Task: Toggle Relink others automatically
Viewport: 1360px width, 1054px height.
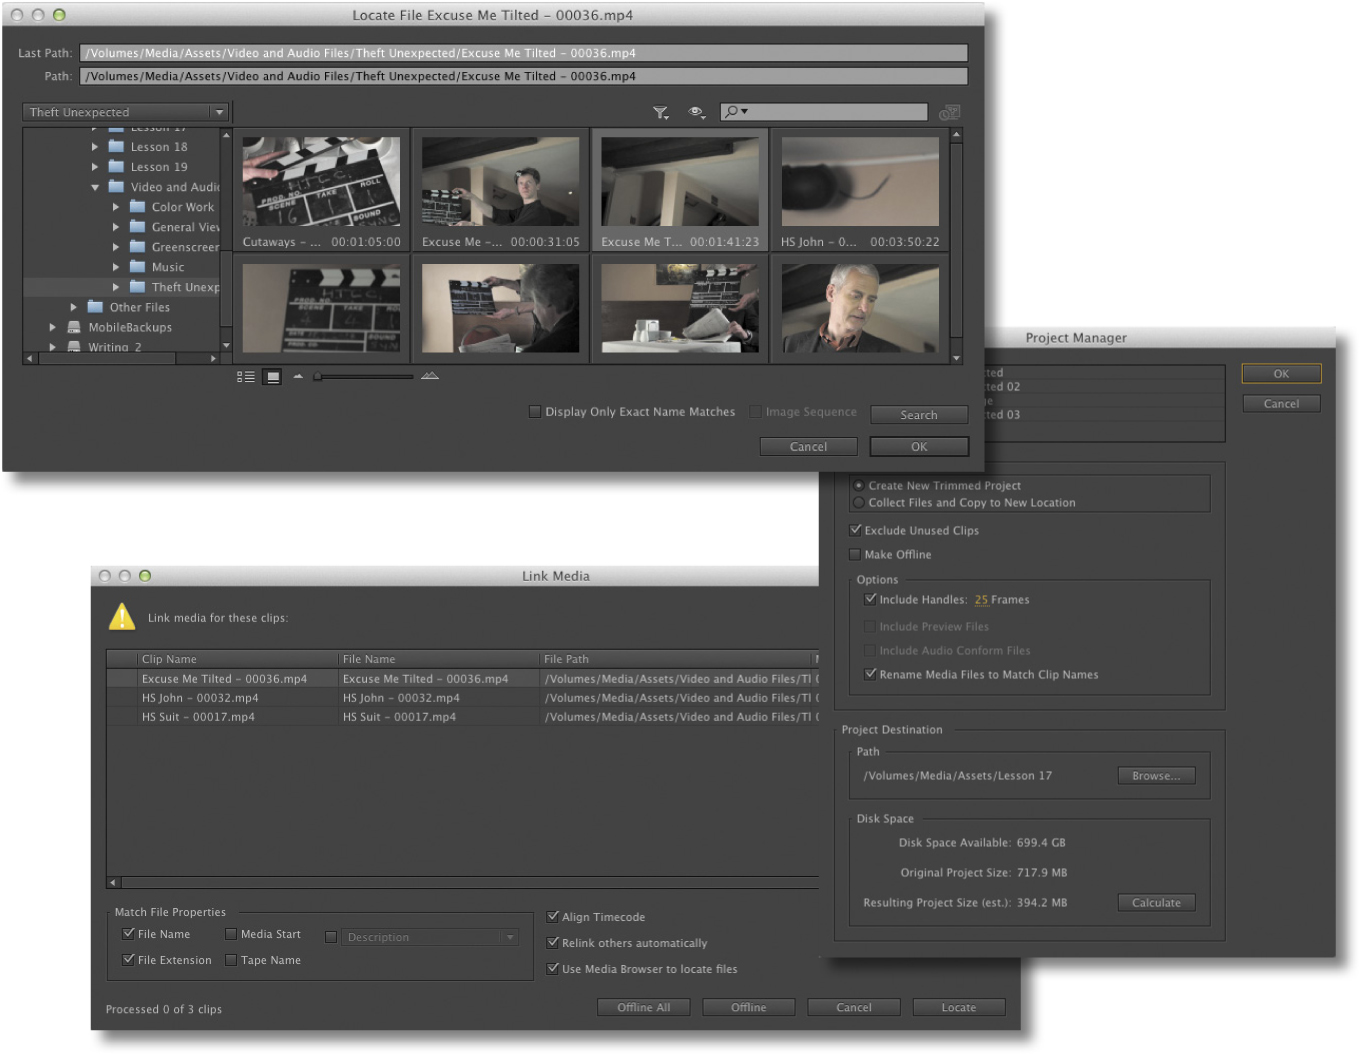Action: [552, 942]
